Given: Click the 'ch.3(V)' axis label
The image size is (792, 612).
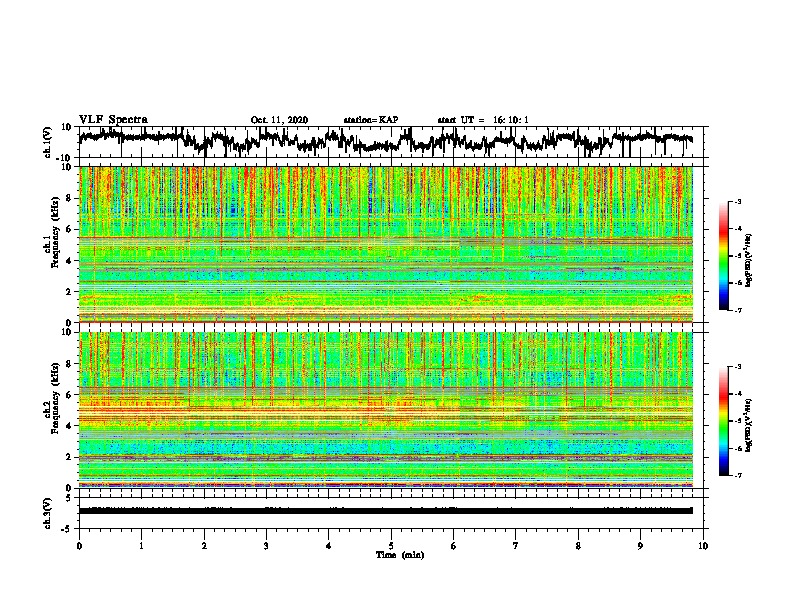Looking at the screenshot, I should (48, 513).
